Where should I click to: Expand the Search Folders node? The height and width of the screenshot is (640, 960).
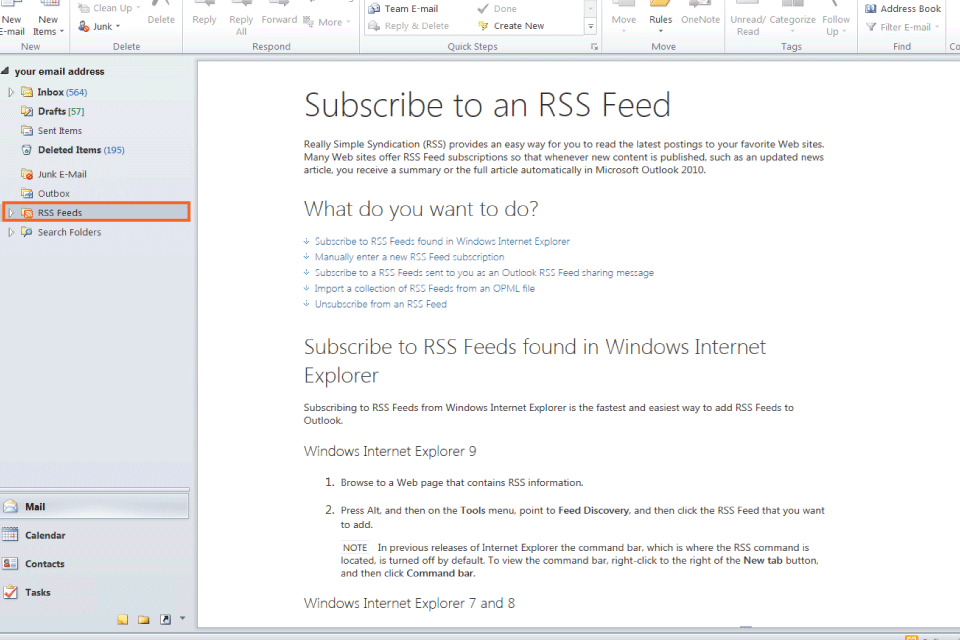[x=11, y=232]
